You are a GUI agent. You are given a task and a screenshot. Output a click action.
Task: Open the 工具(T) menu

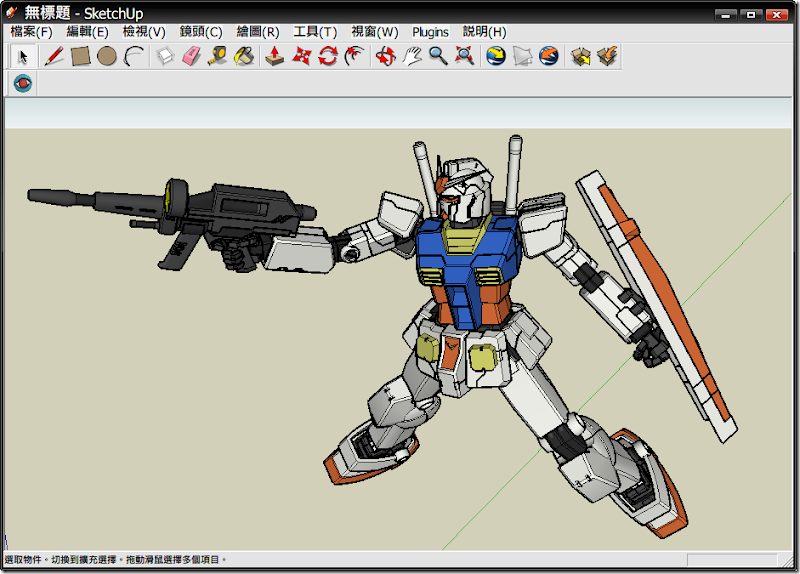click(x=315, y=32)
